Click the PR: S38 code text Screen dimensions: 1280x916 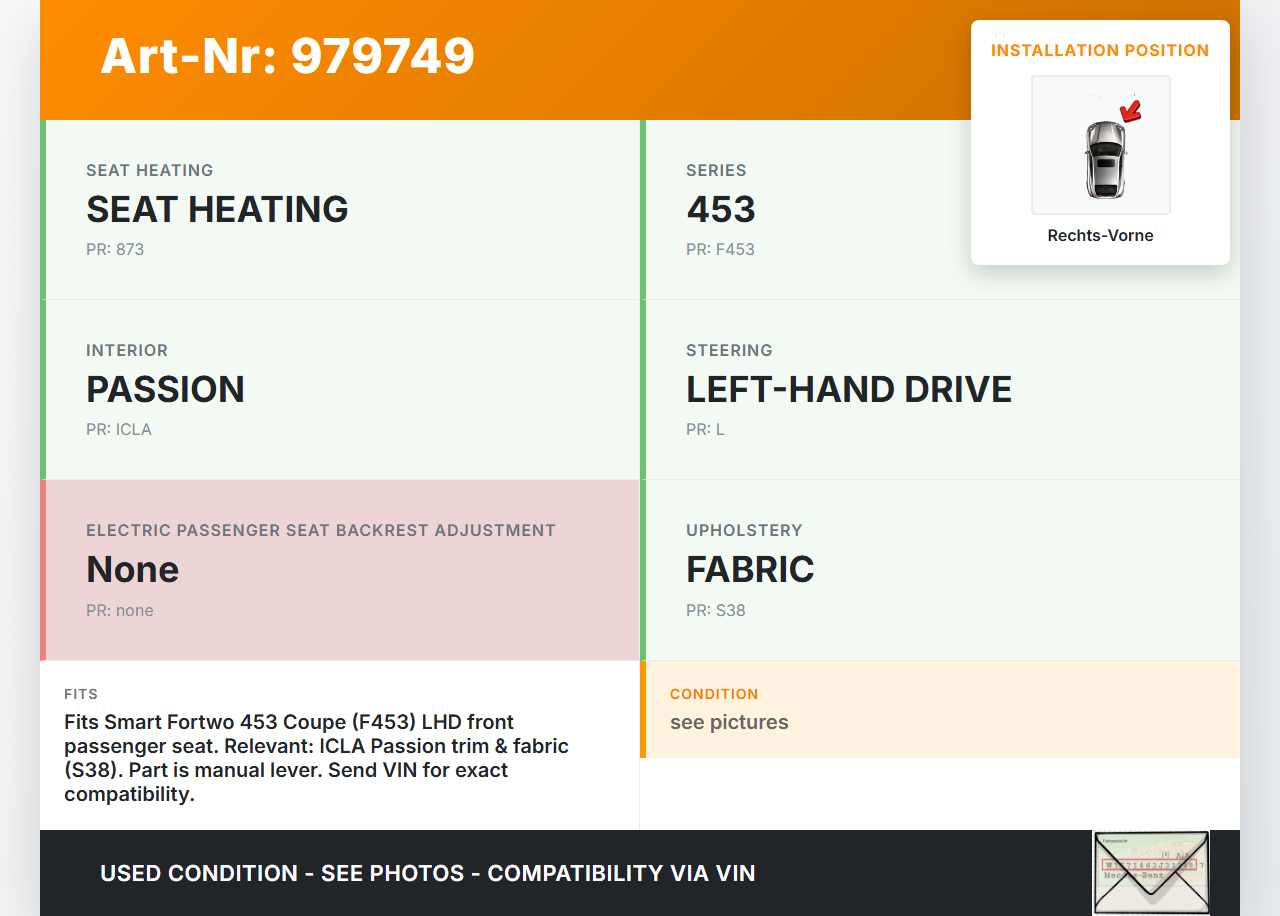point(716,610)
